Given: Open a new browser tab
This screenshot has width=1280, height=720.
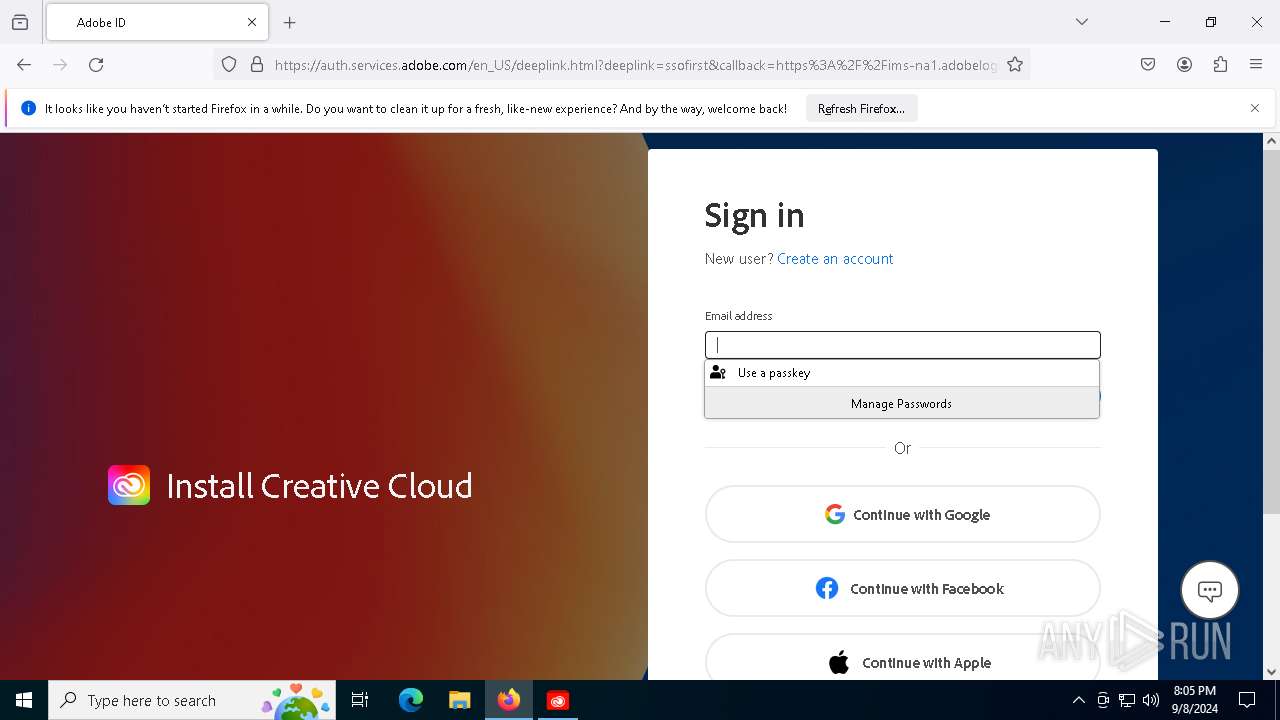Looking at the screenshot, I should tap(290, 22).
